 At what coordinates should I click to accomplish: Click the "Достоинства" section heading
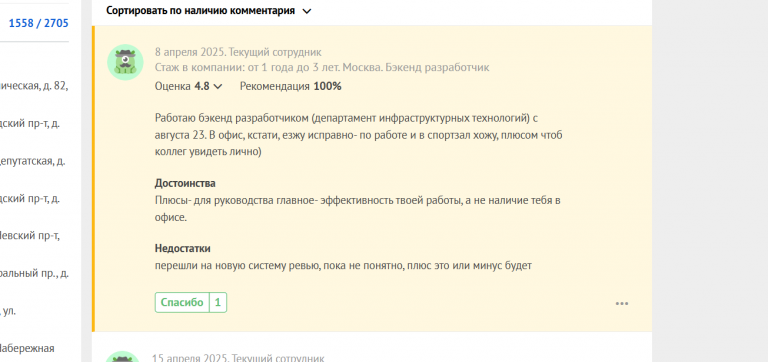[x=185, y=183]
